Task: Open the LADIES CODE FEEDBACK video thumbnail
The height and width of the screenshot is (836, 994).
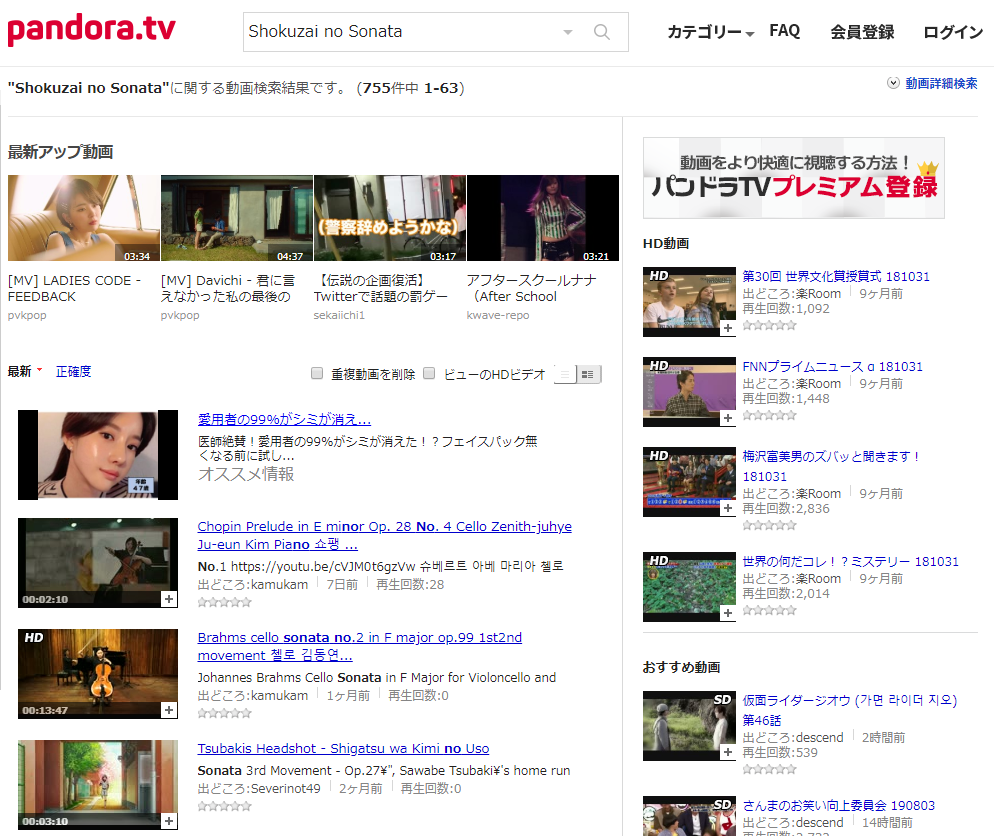Action: [84, 218]
